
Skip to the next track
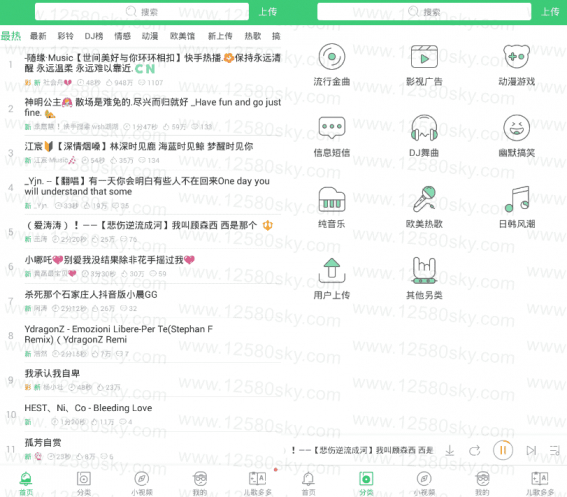pos(531,450)
